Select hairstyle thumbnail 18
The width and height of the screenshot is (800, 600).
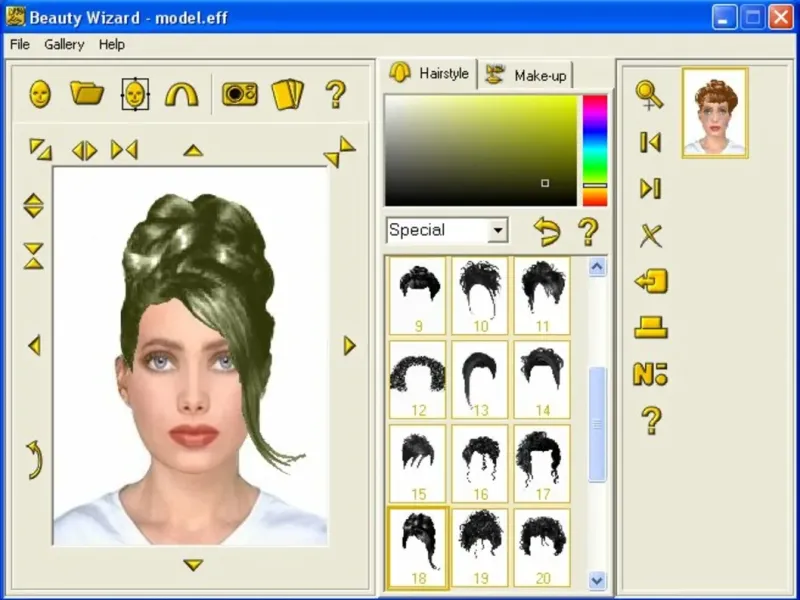(x=417, y=547)
